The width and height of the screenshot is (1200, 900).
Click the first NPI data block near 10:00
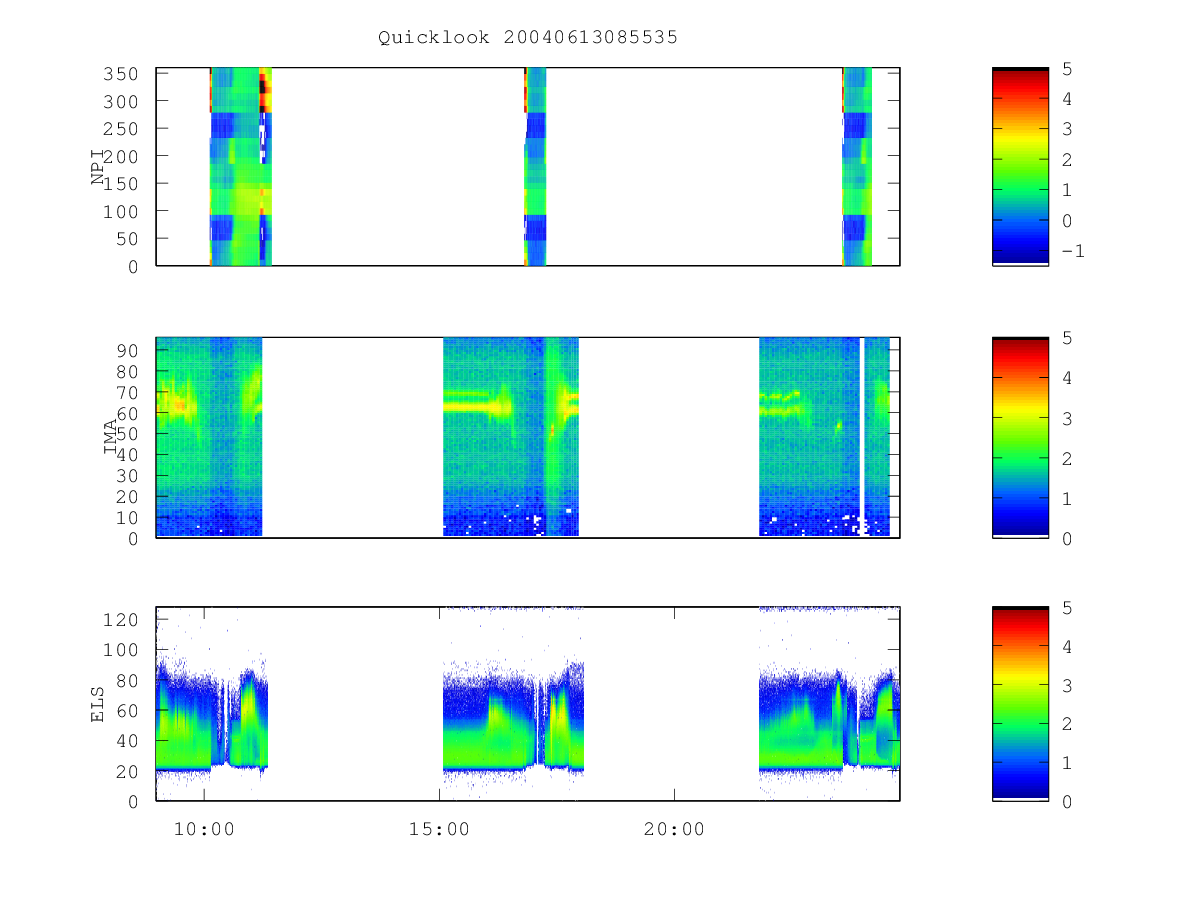tap(240, 166)
